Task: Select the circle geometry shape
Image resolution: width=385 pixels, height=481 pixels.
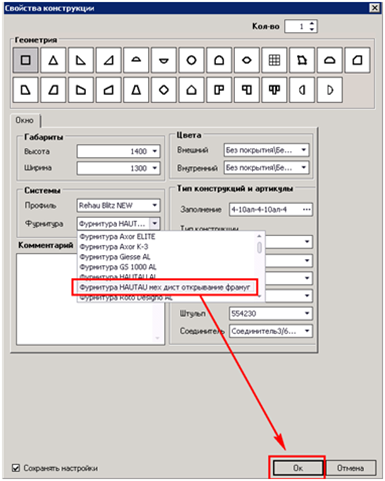Action: [191, 60]
